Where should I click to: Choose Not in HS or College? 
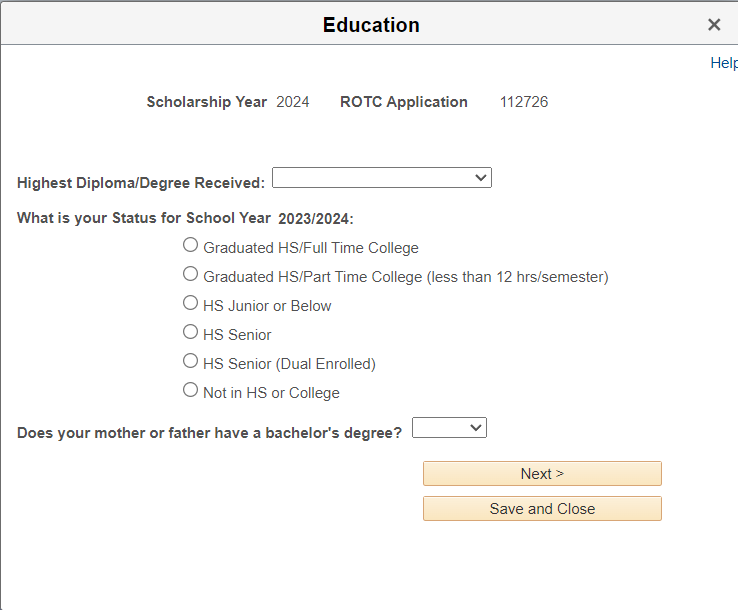[190, 390]
